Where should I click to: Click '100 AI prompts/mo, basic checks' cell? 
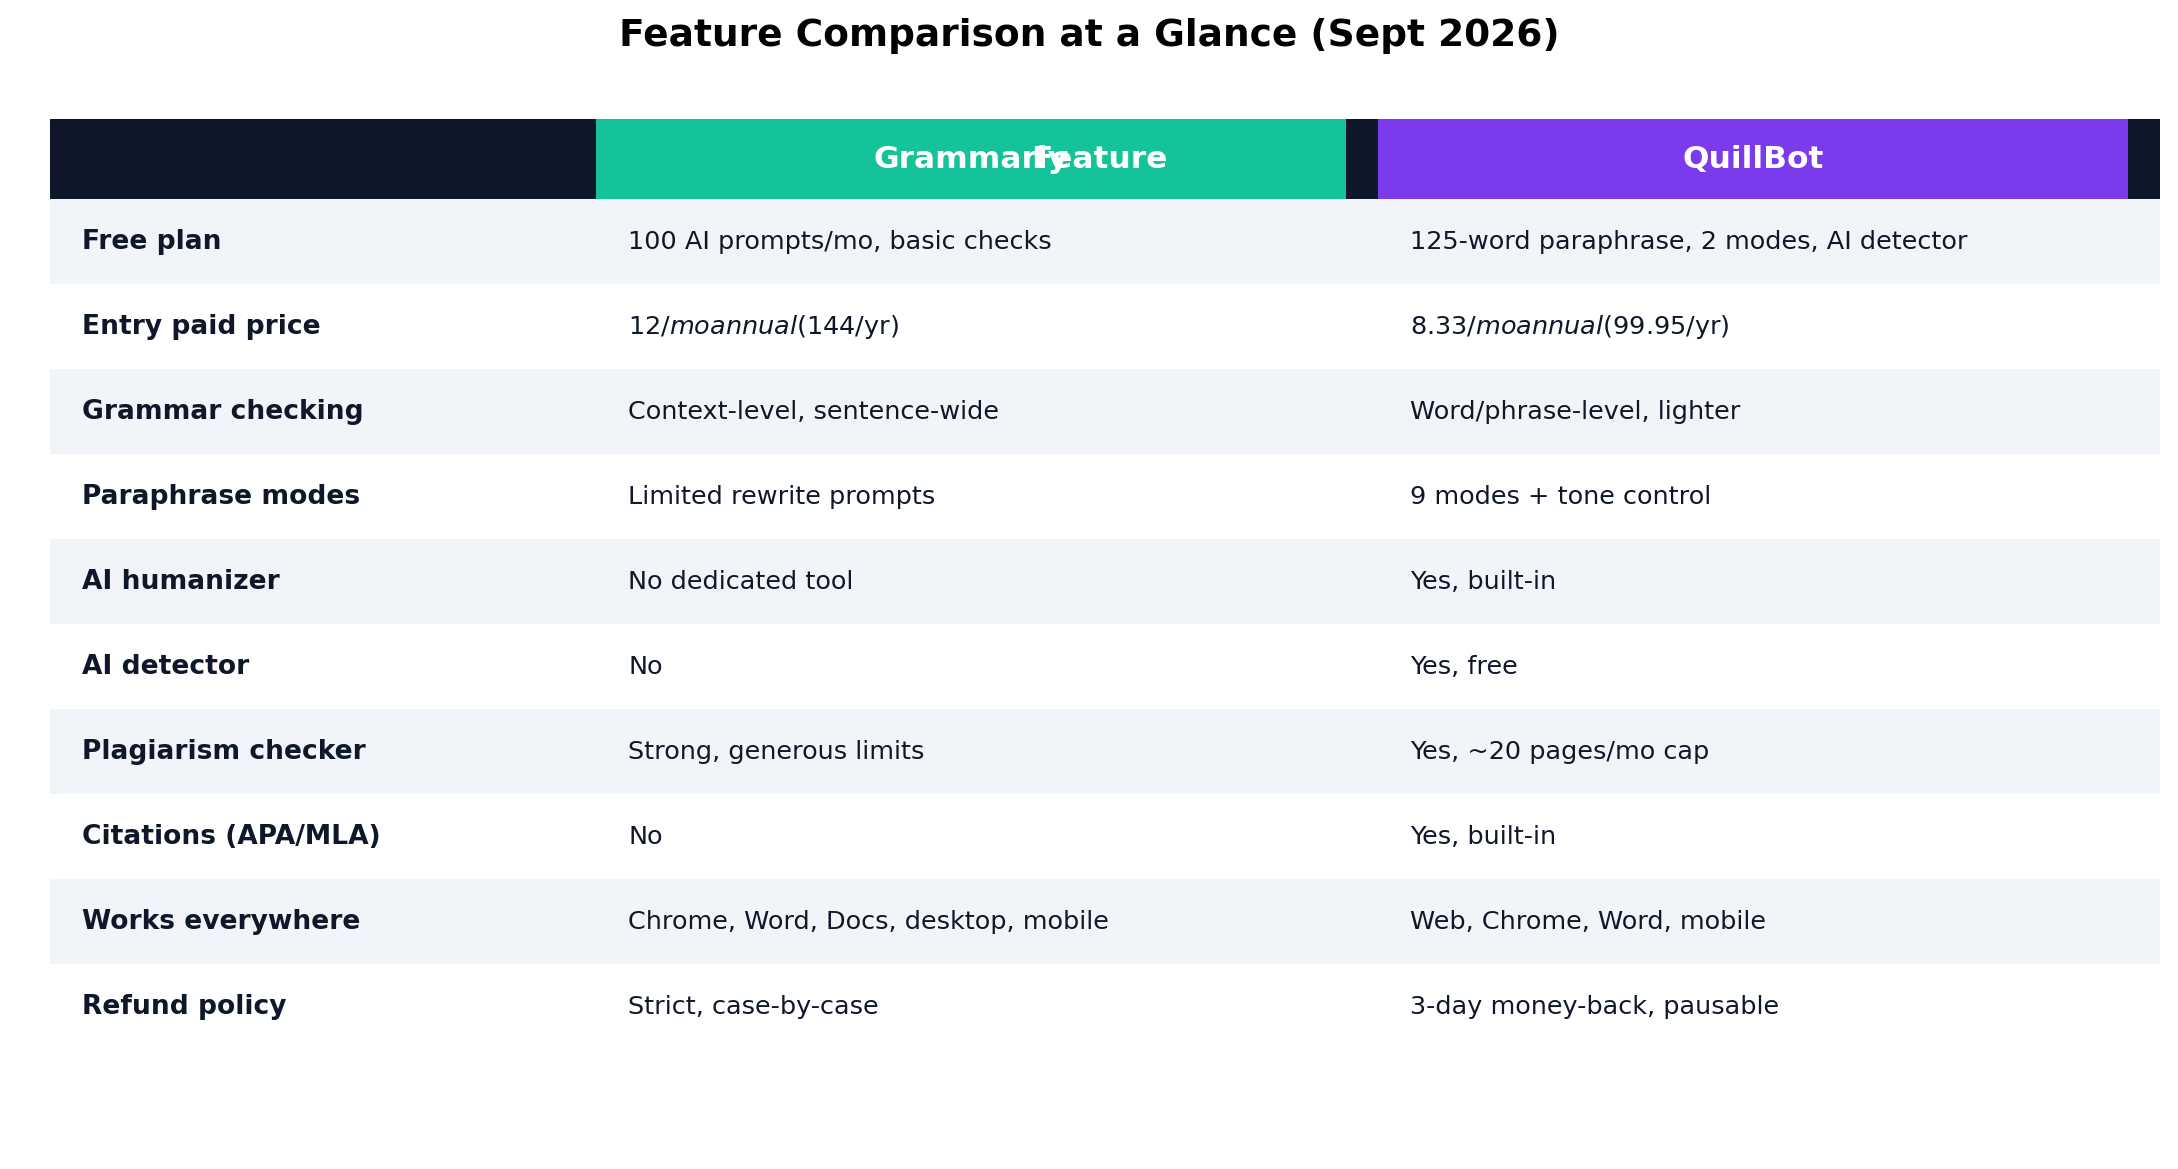coord(840,241)
